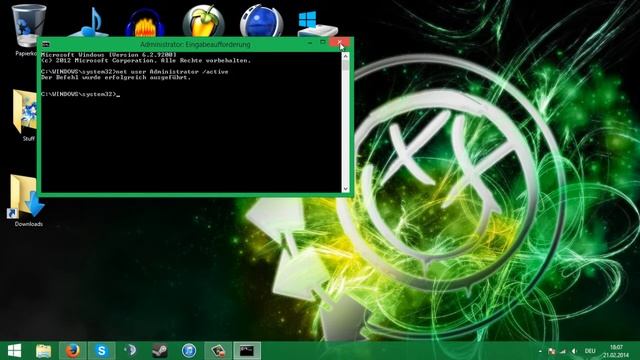Viewport: 640px width, 360px height.
Task: Click the last 'C:\WINDOWS\system32>' prompt line
Action: (80, 94)
